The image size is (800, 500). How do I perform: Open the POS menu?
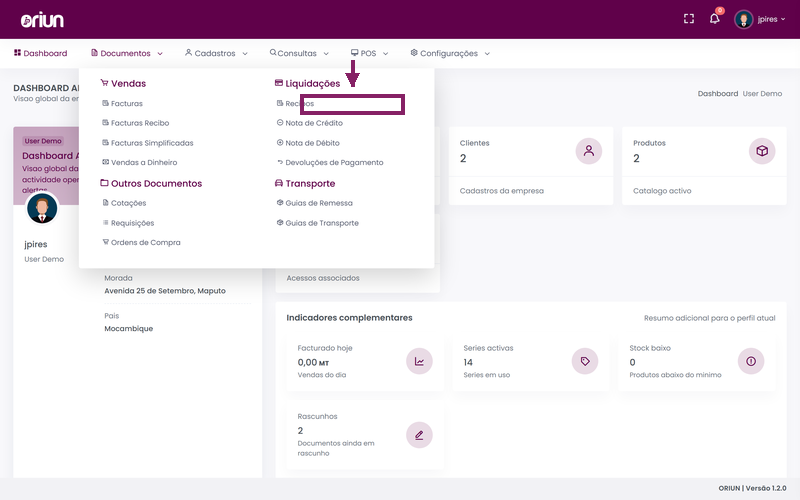point(363,53)
